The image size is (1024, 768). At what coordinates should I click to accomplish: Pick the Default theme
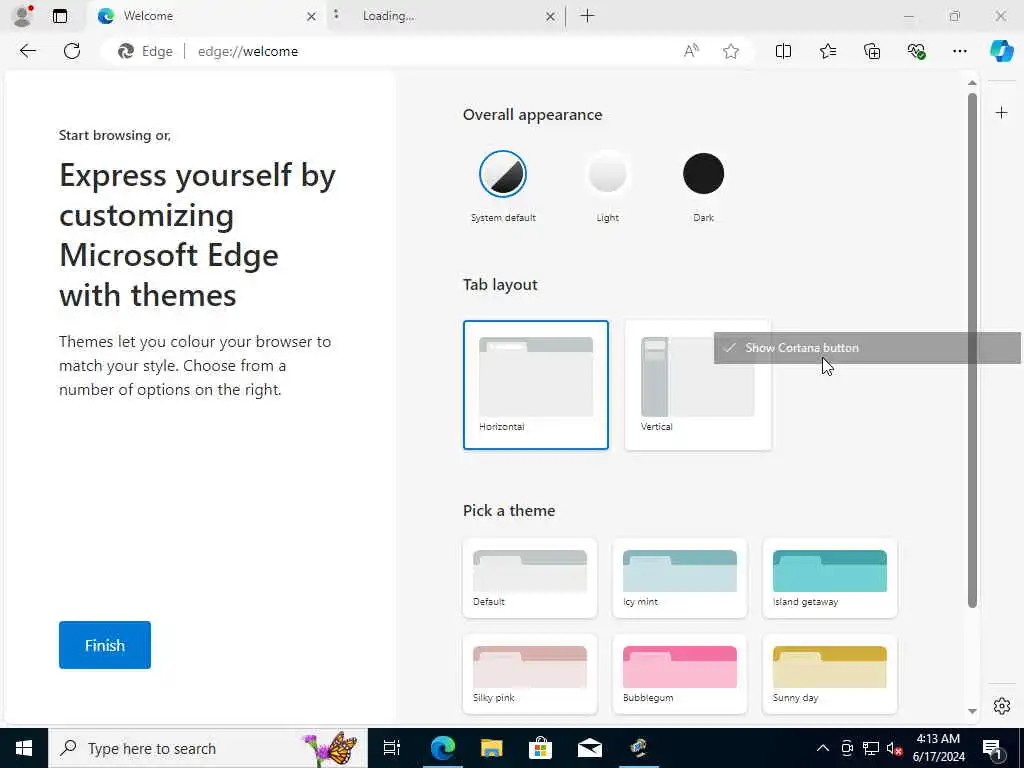coord(530,578)
